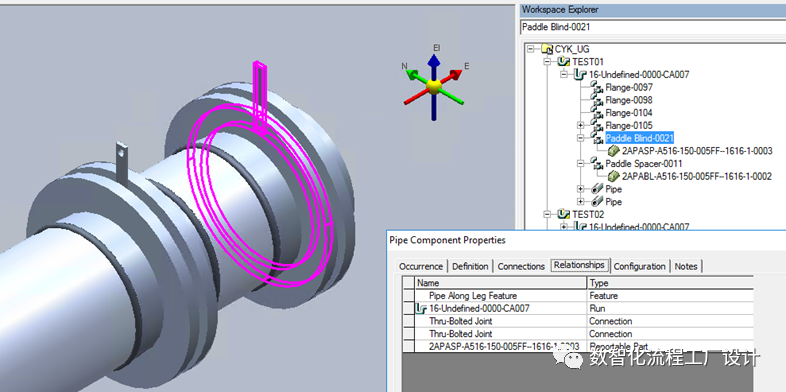
Task: Expand the Flange-0105 tree node
Action: 580,125
